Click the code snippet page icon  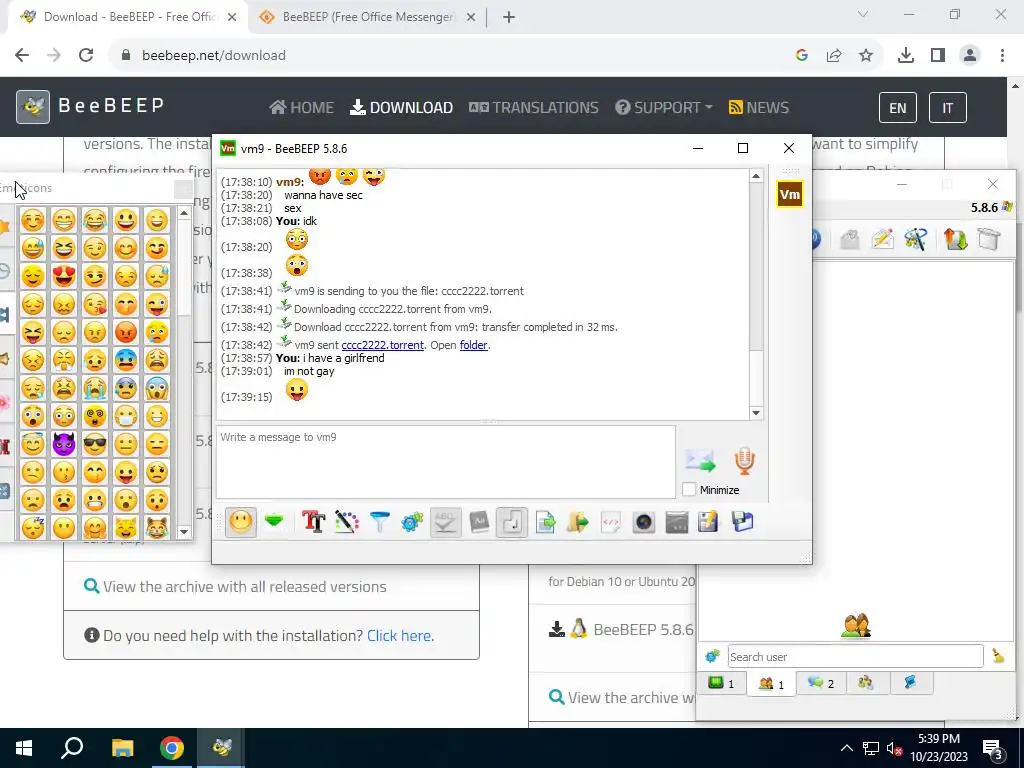pyautogui.click(x=611, y=522)
